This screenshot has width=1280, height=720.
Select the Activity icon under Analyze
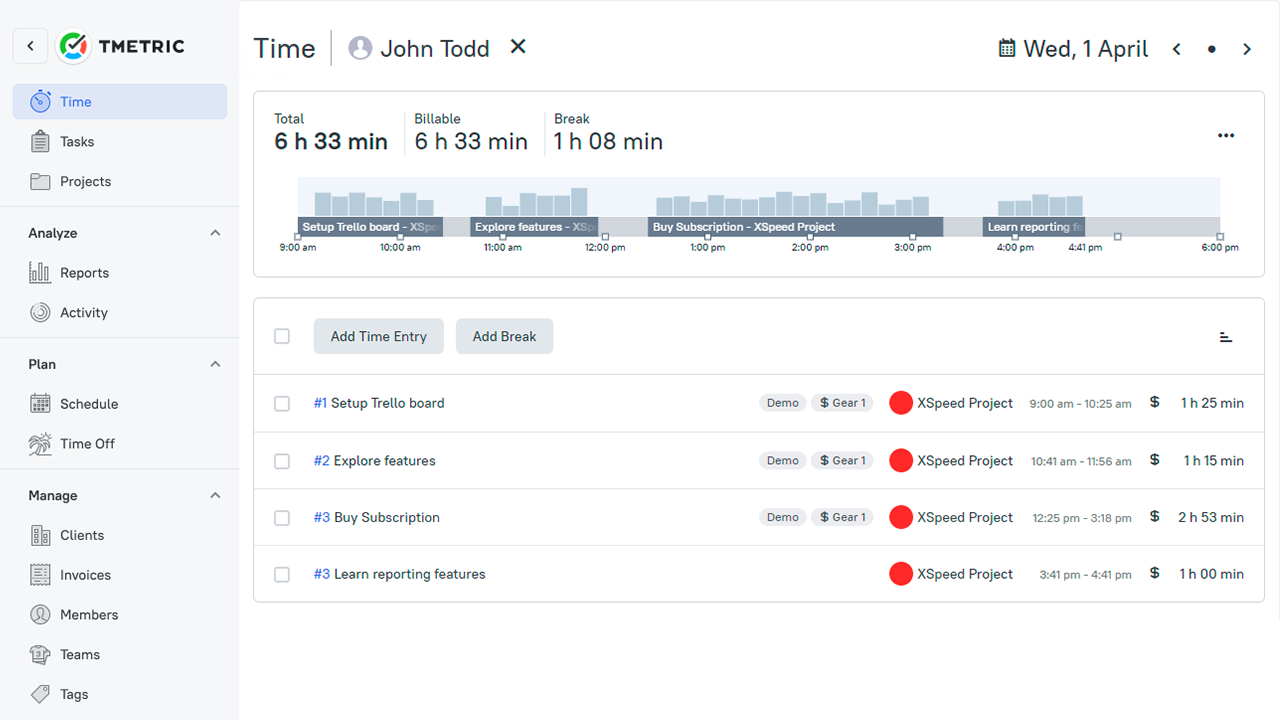[x=38, y=312]
